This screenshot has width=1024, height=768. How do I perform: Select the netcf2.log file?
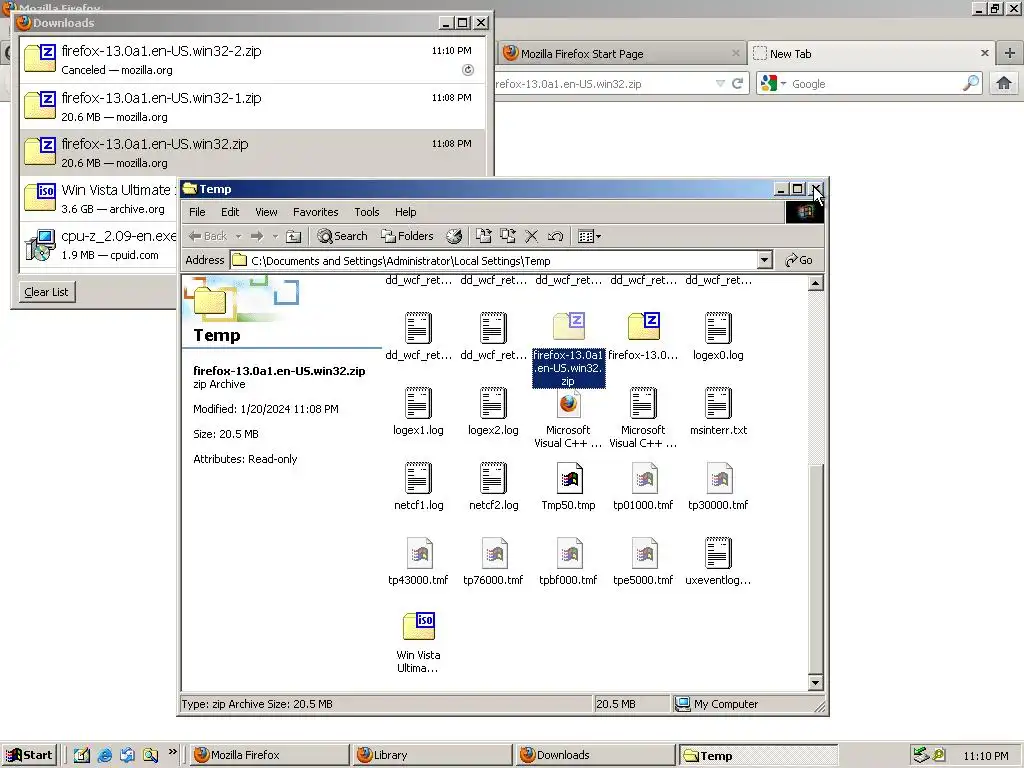click(493, 487)
